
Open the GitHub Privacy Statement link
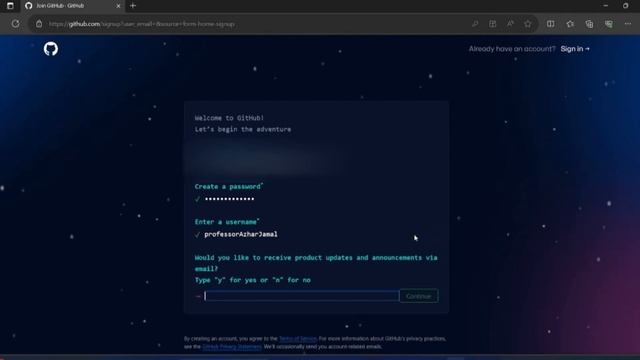pos(232,347)
